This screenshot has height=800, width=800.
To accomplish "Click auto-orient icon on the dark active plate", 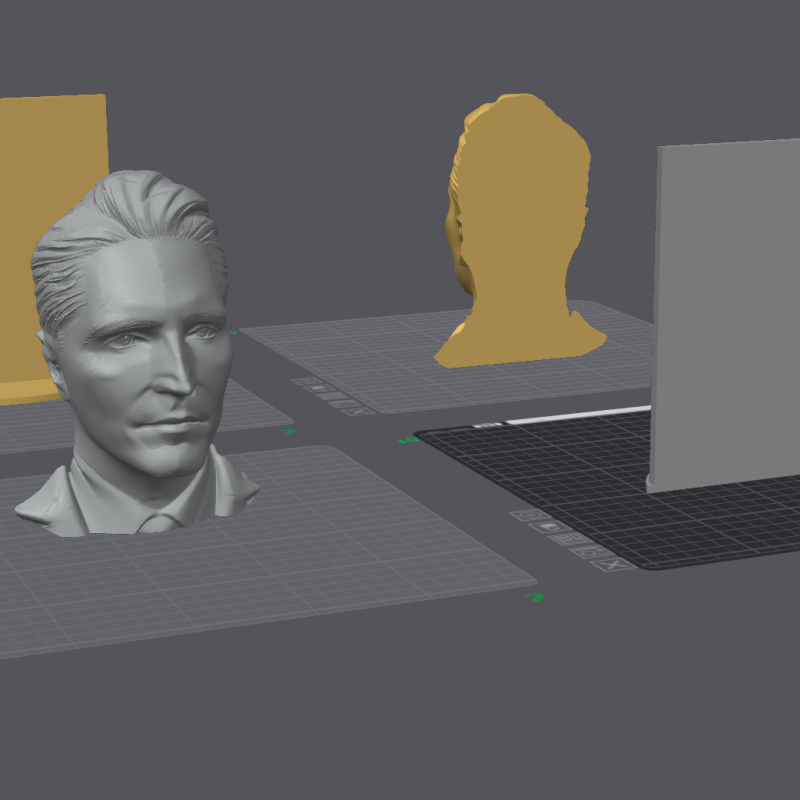I will [x=528, y=515].
